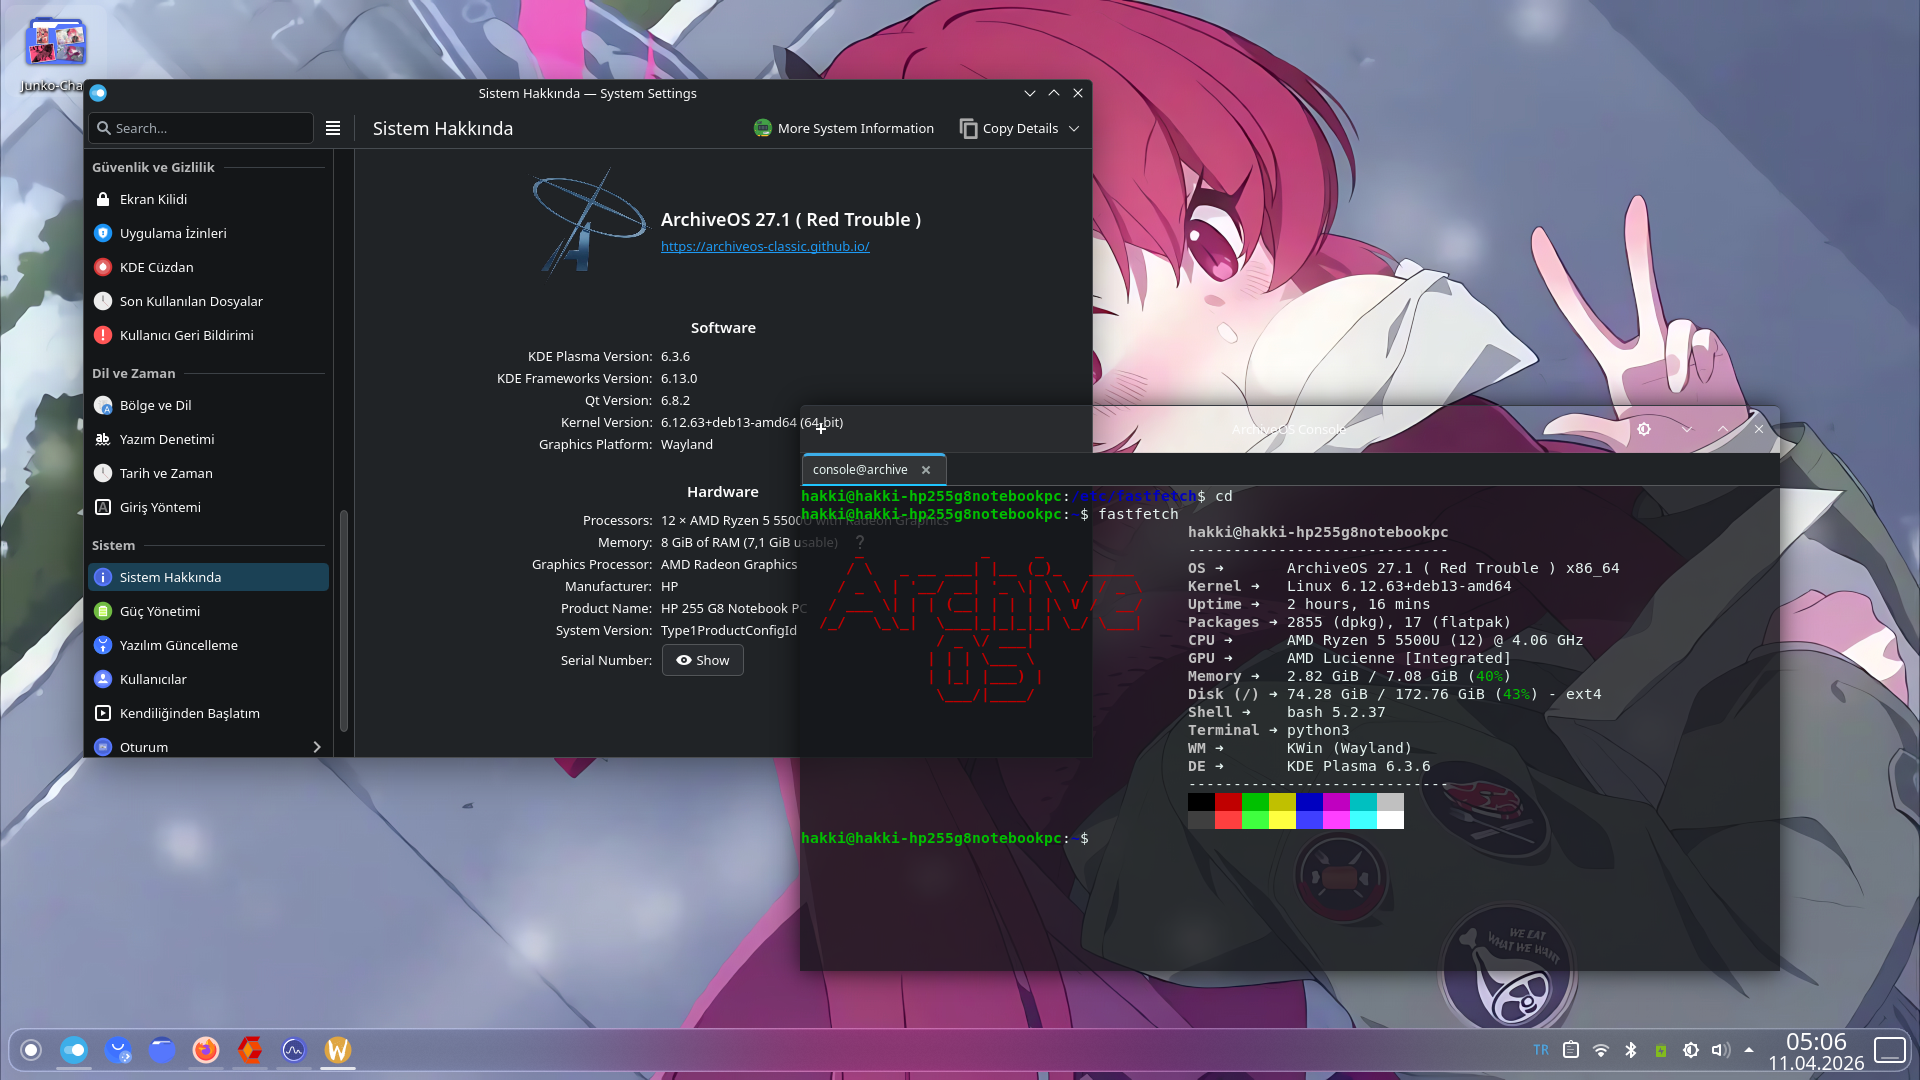Switch to console@archive terminal tab
Viewport: 1920px width, 1080px height.
(860, 469)
